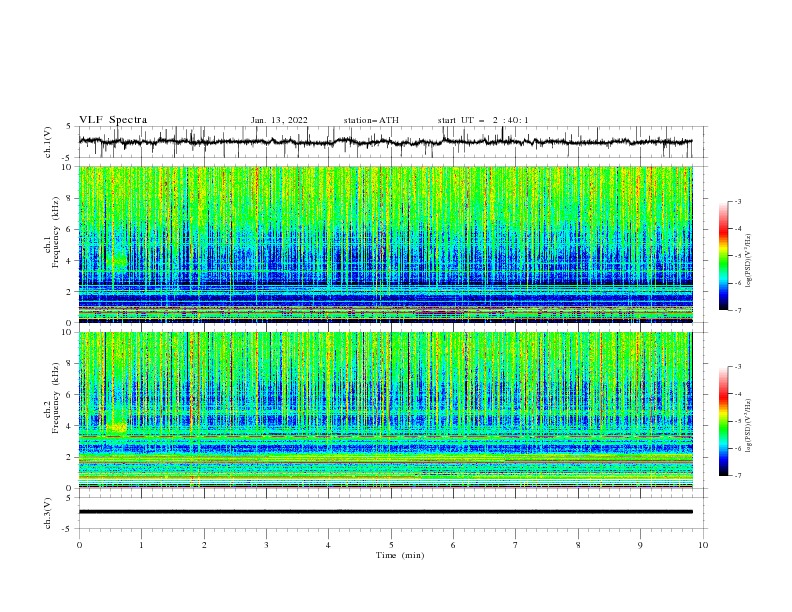792x612 pixels.
Task: Click the '3' tick on time axis
Action: click(266, 545)
